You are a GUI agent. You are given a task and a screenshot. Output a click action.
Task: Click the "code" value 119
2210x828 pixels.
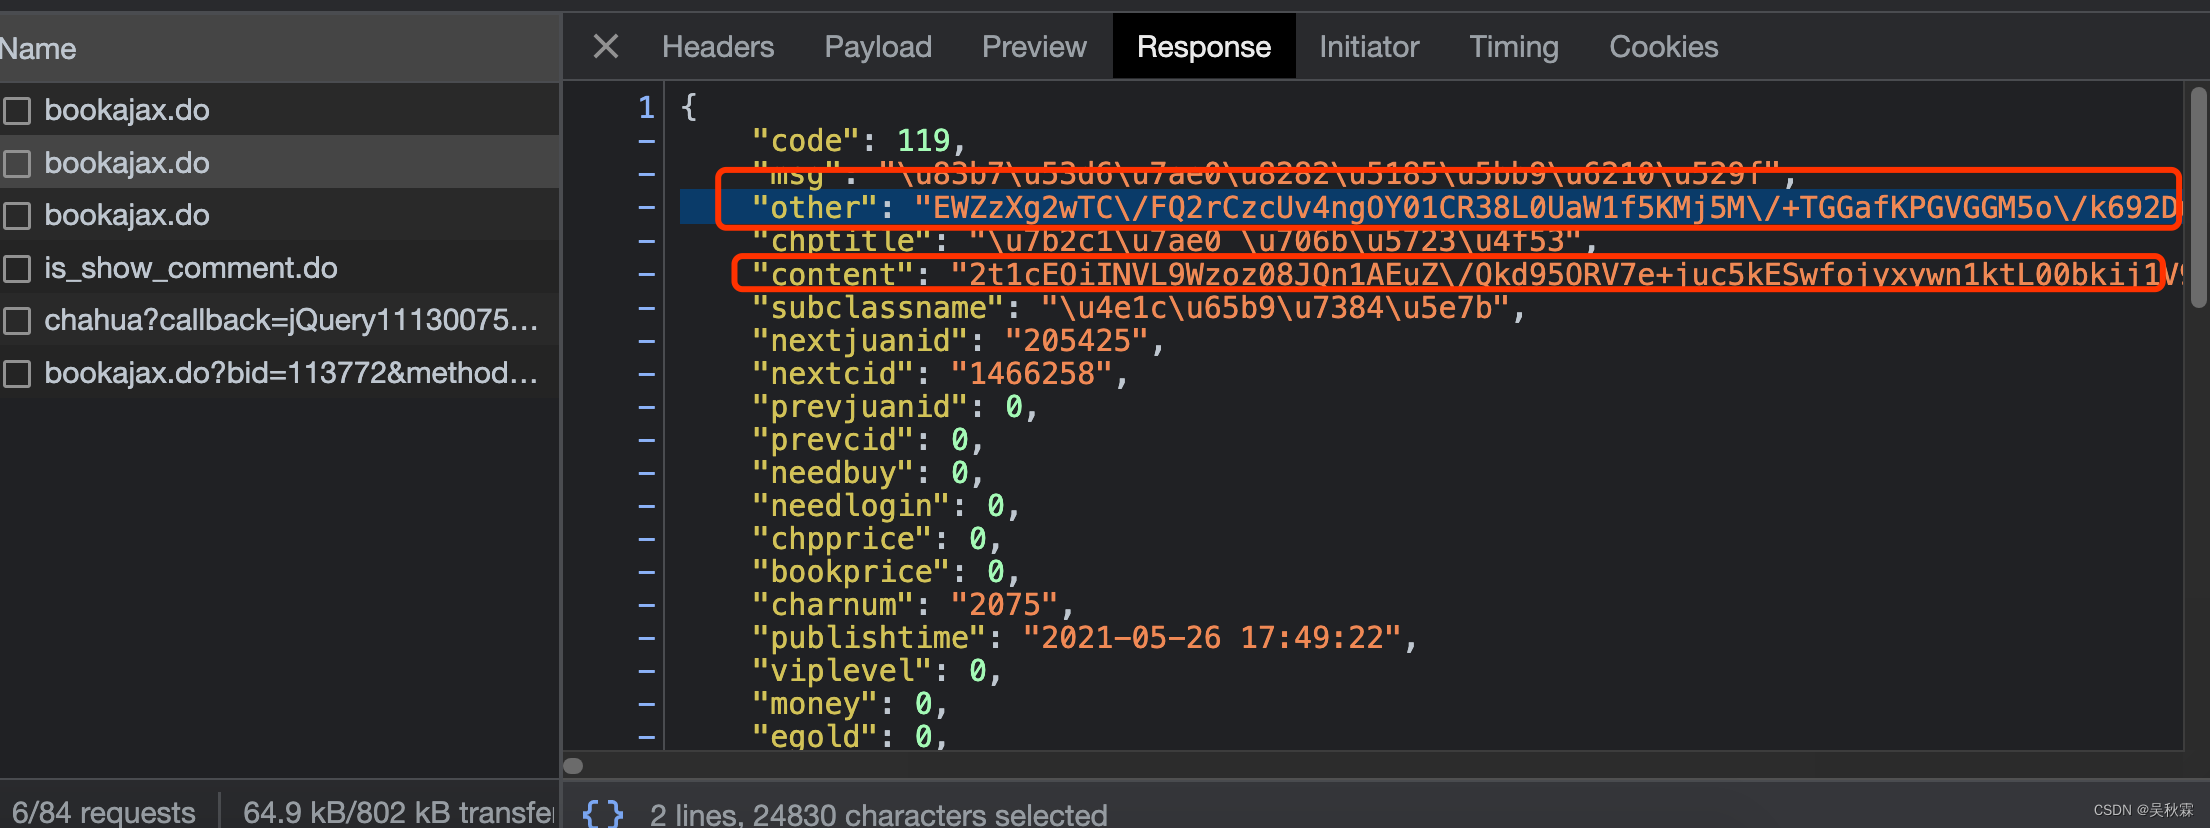923,141
